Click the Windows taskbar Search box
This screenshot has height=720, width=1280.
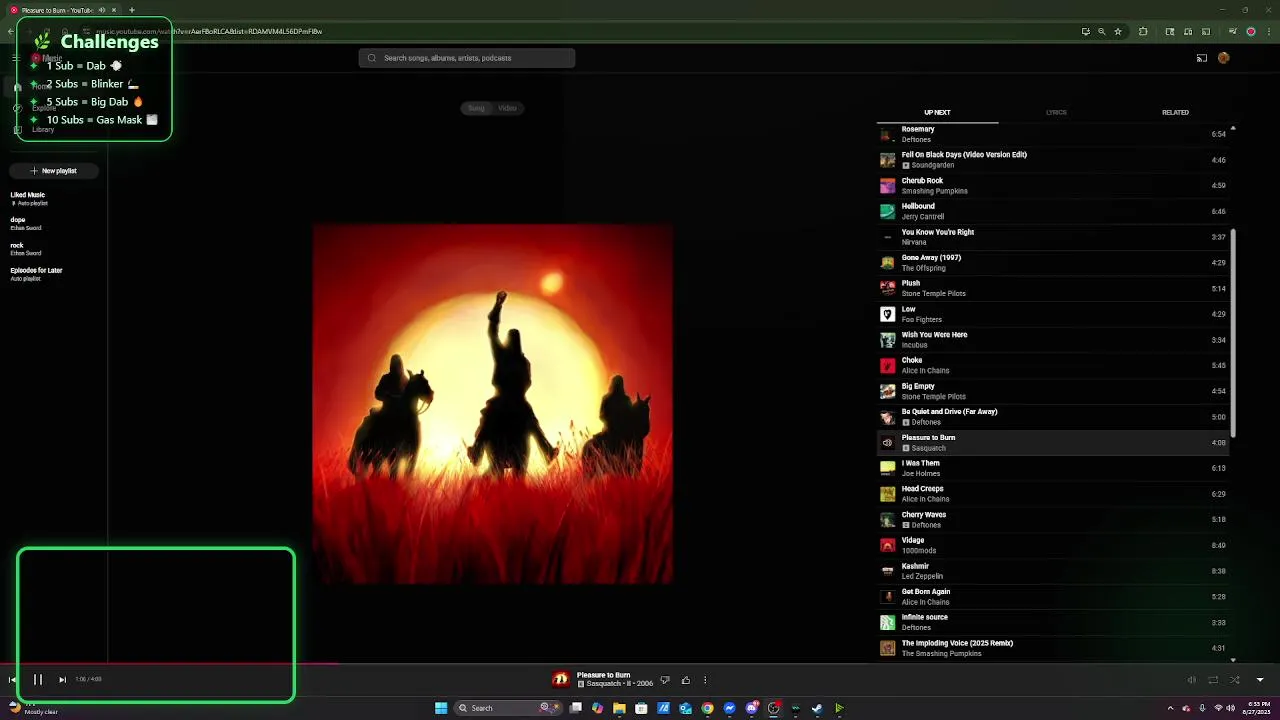tap(509, 708)
